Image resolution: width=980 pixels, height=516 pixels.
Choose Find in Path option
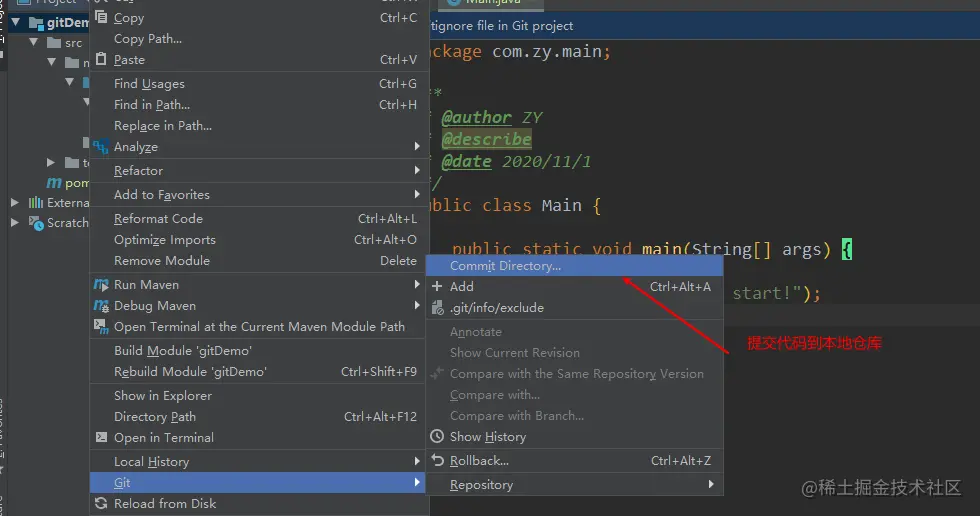coord(258,105)
